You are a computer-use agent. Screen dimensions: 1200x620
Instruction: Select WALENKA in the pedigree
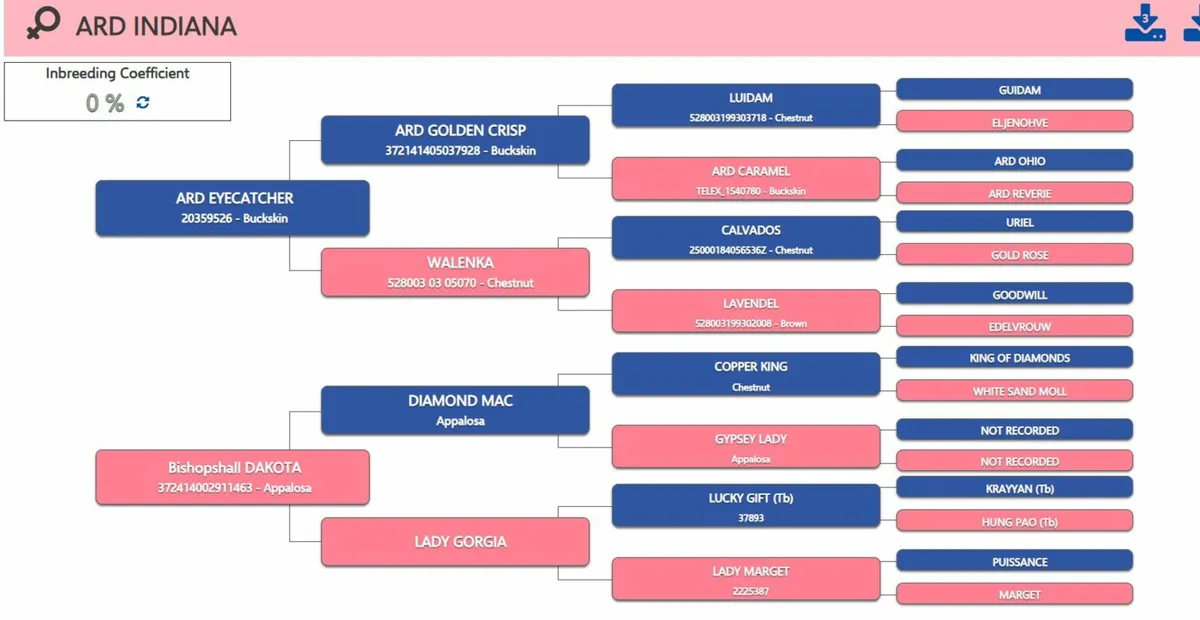coord(455,272)
